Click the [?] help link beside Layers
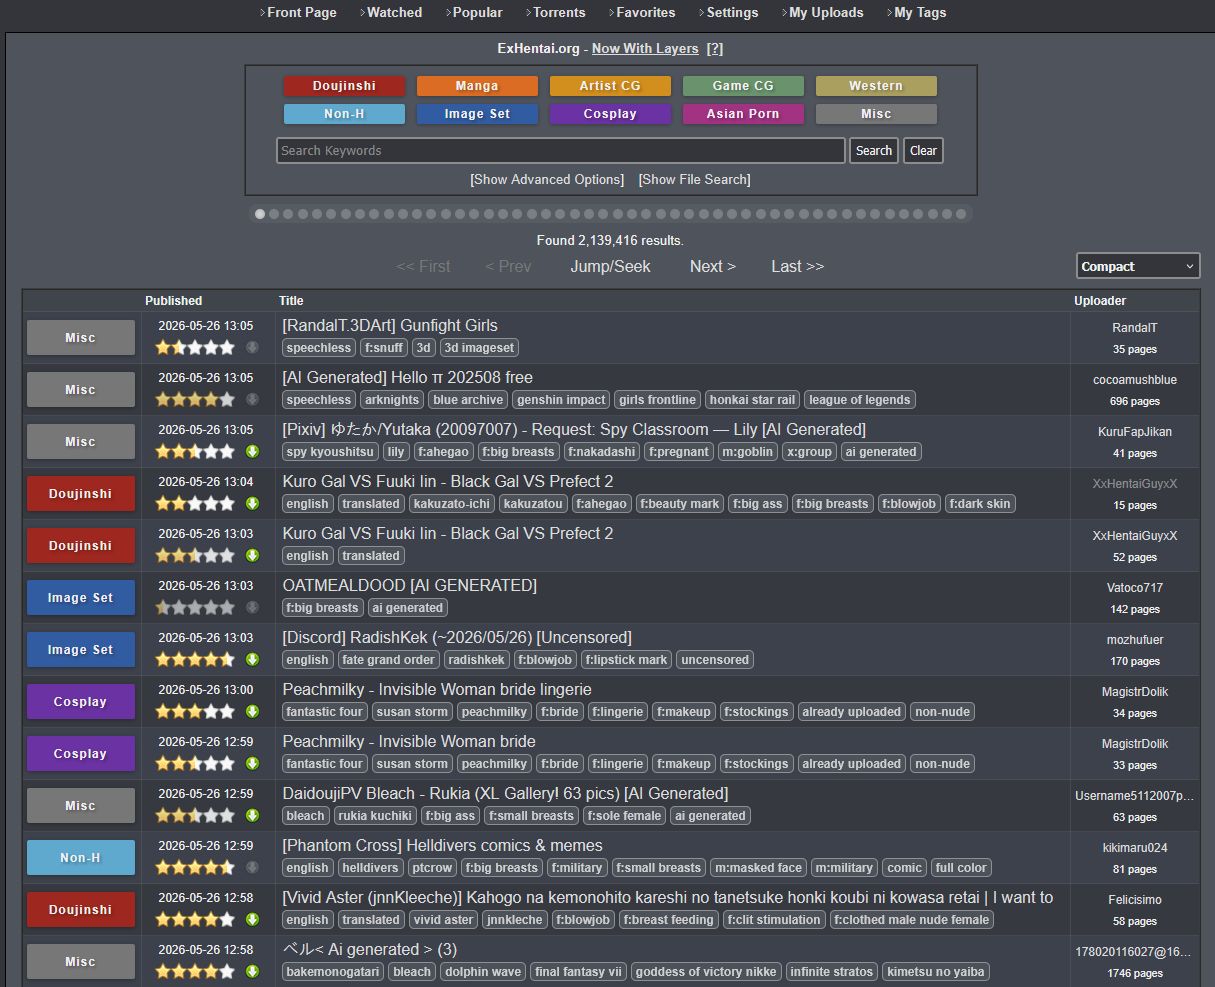Viewport: 1215px width, 987px height. pyautogui.click(x=715, y=49)
